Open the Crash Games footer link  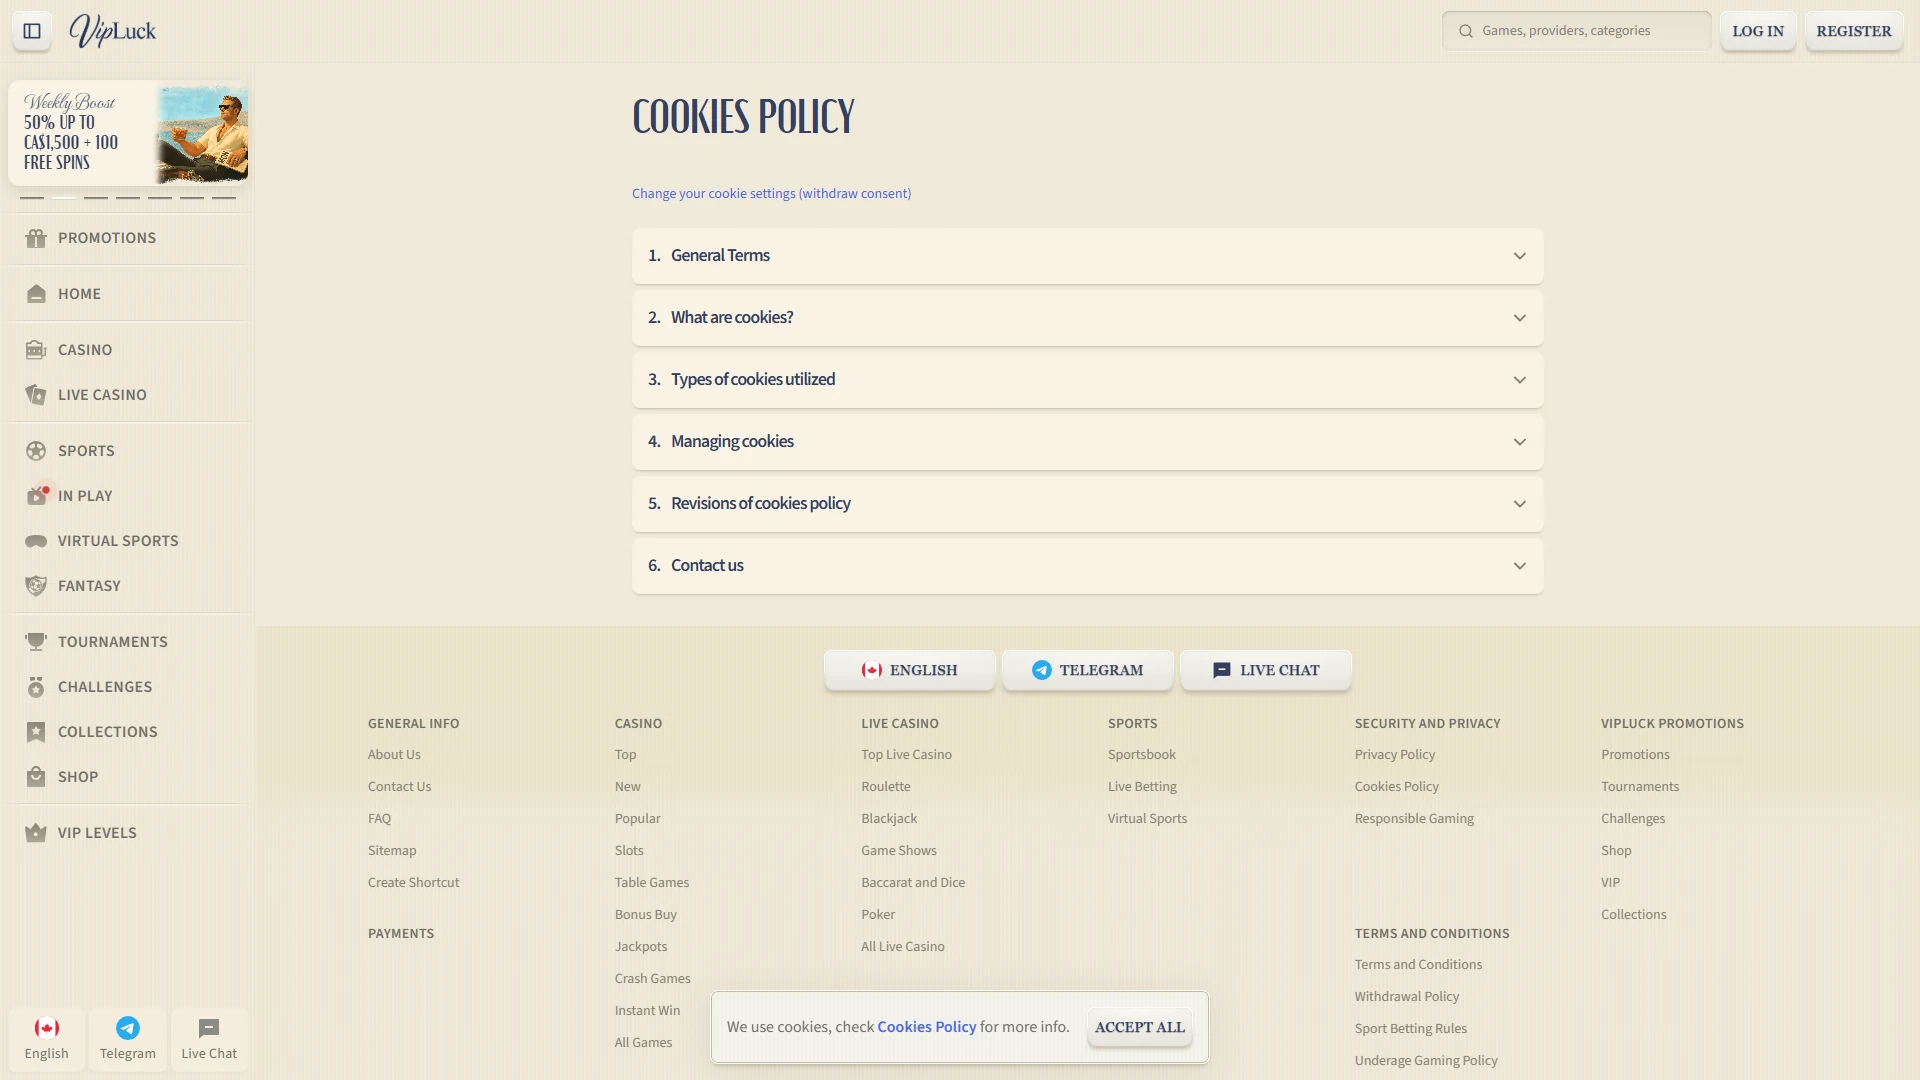coord(652,979)
